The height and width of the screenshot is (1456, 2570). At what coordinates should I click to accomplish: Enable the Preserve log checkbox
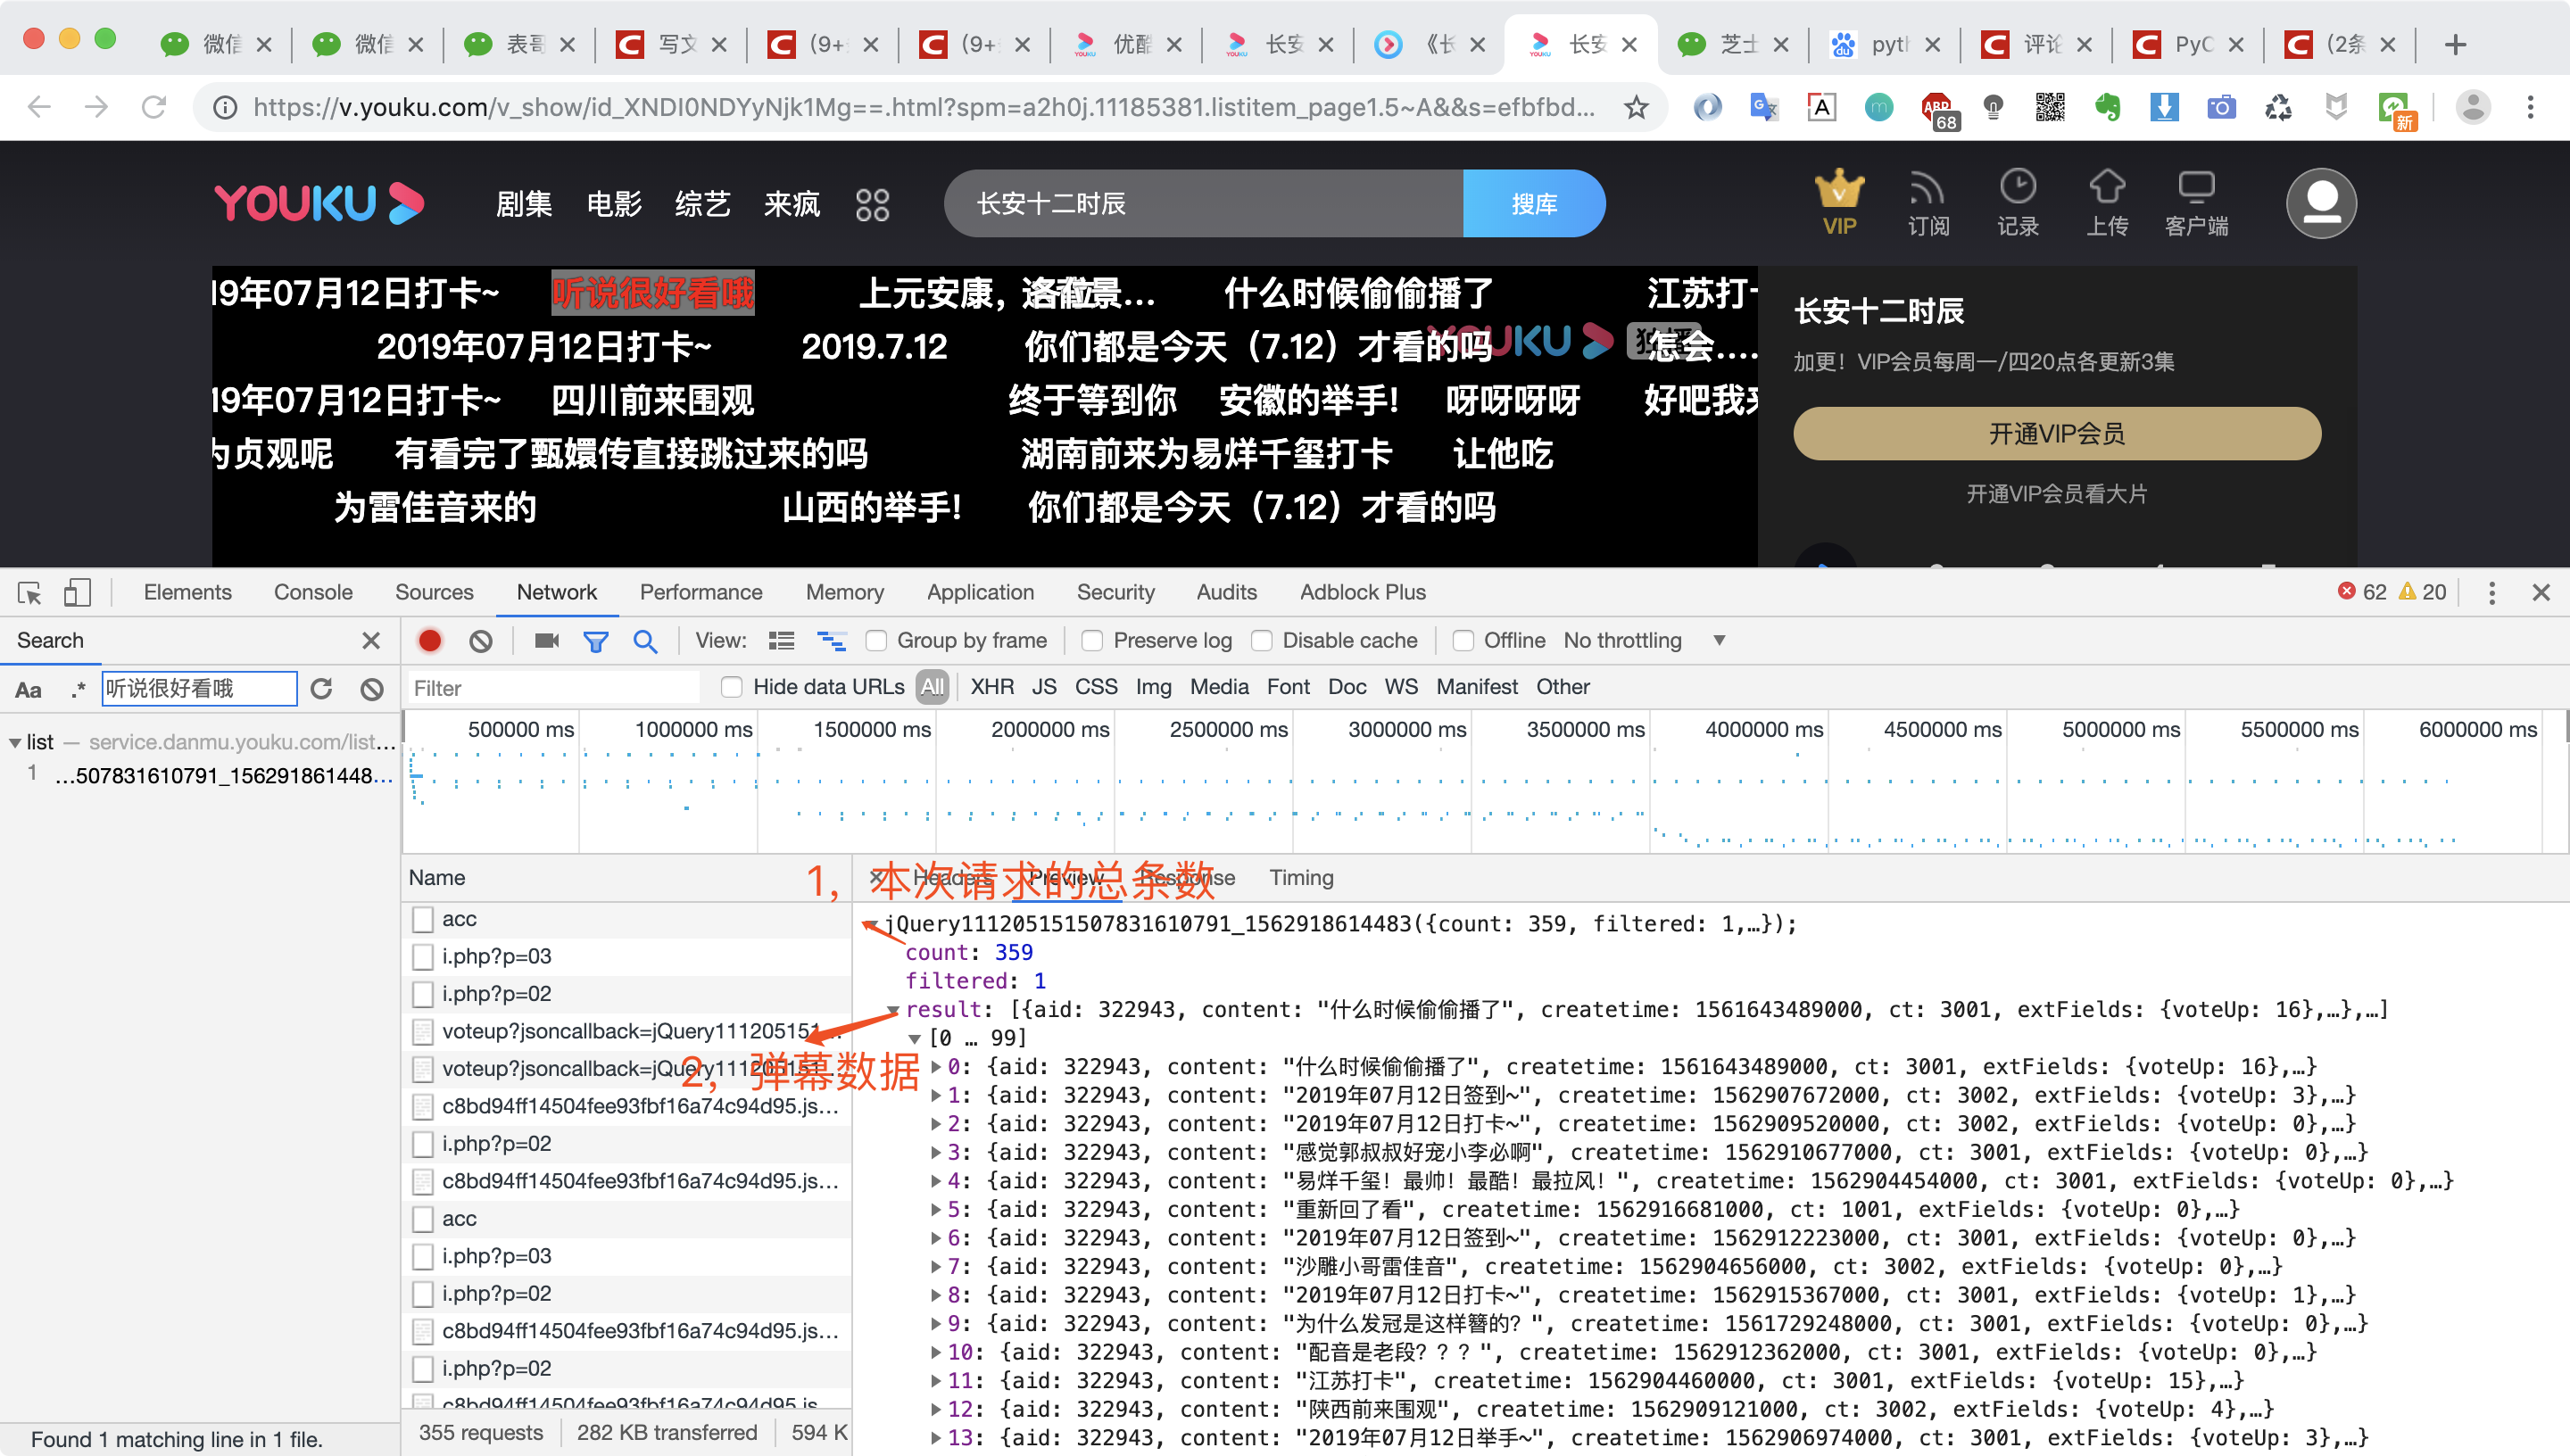point(1092,641)
